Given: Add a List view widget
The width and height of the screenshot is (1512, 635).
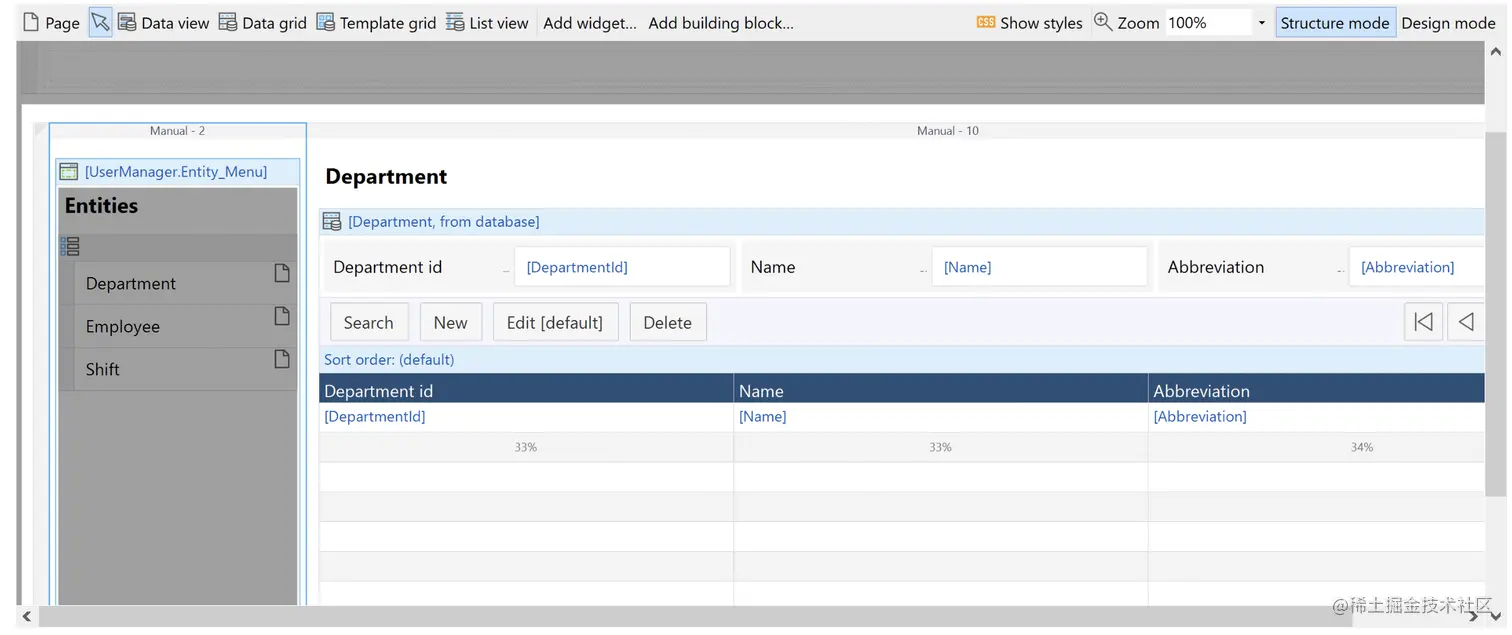Looking at the screenshot, I should [x=487, y=22].
